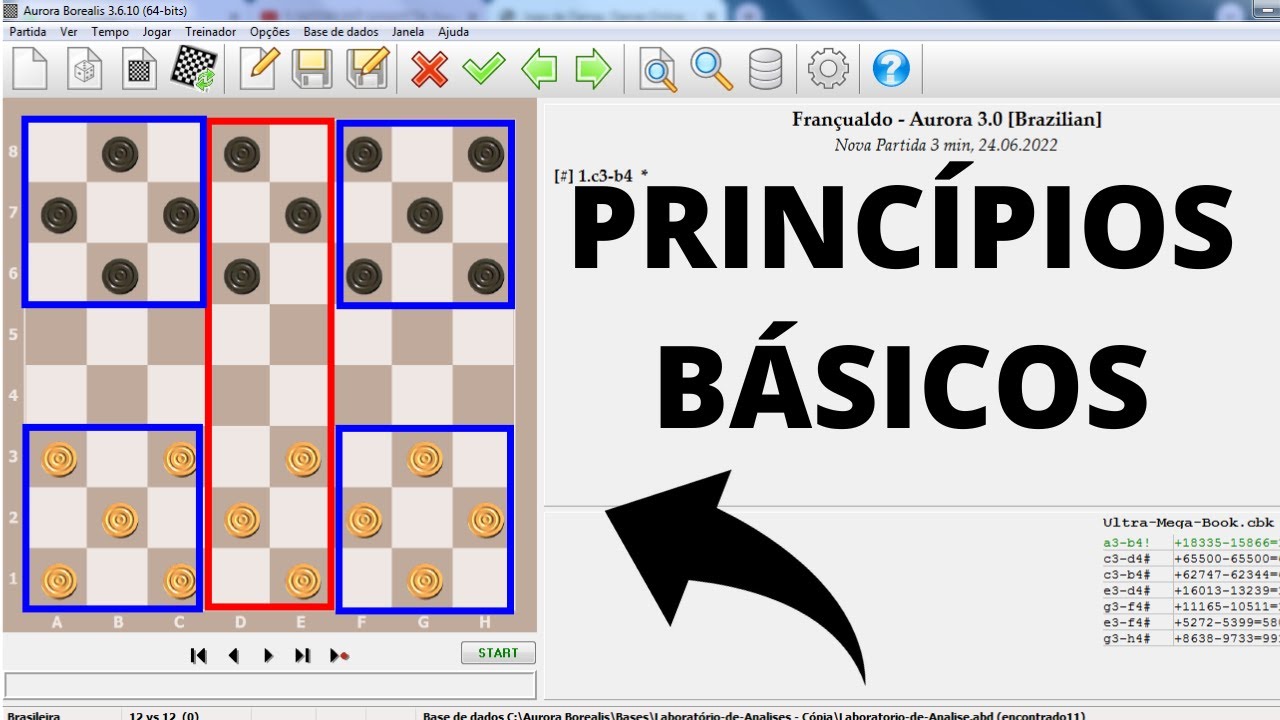Select book move 'a3-b4!'
Viewport: 1280px width, 720px height.
pyautogui.click(x=1127, y=543)
